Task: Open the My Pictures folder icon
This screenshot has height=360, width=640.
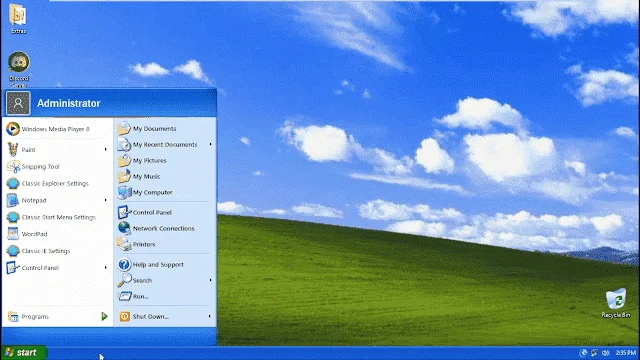Action: click(x=124, y=160)
